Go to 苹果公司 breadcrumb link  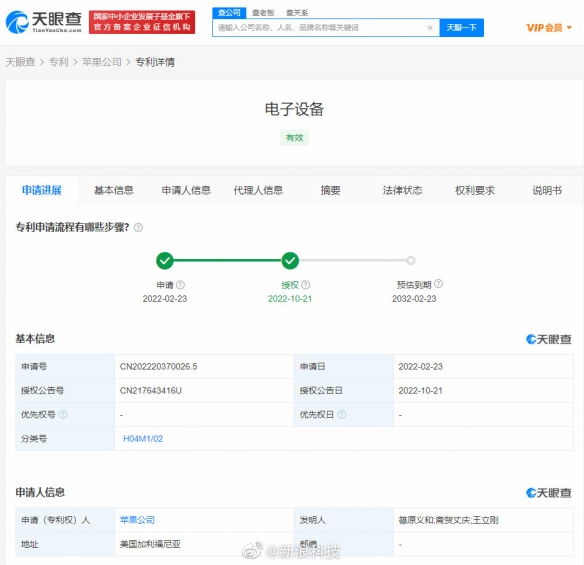click(x=102, y=62)
